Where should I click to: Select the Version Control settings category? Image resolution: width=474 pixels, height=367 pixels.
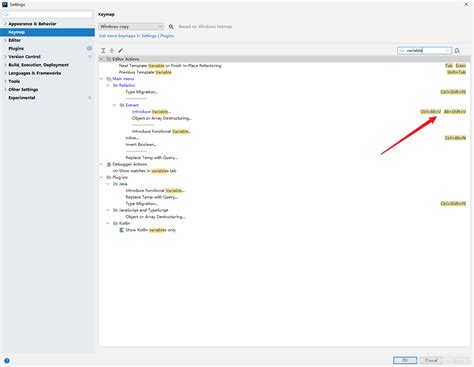click(24, 57)
